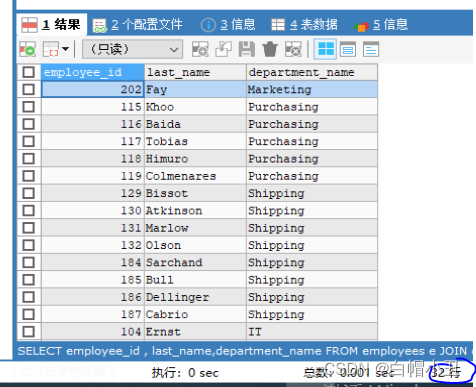Open the 5 信息 tab
The image size is (476, 387).
pyautogui.click(x=381, y=25)
